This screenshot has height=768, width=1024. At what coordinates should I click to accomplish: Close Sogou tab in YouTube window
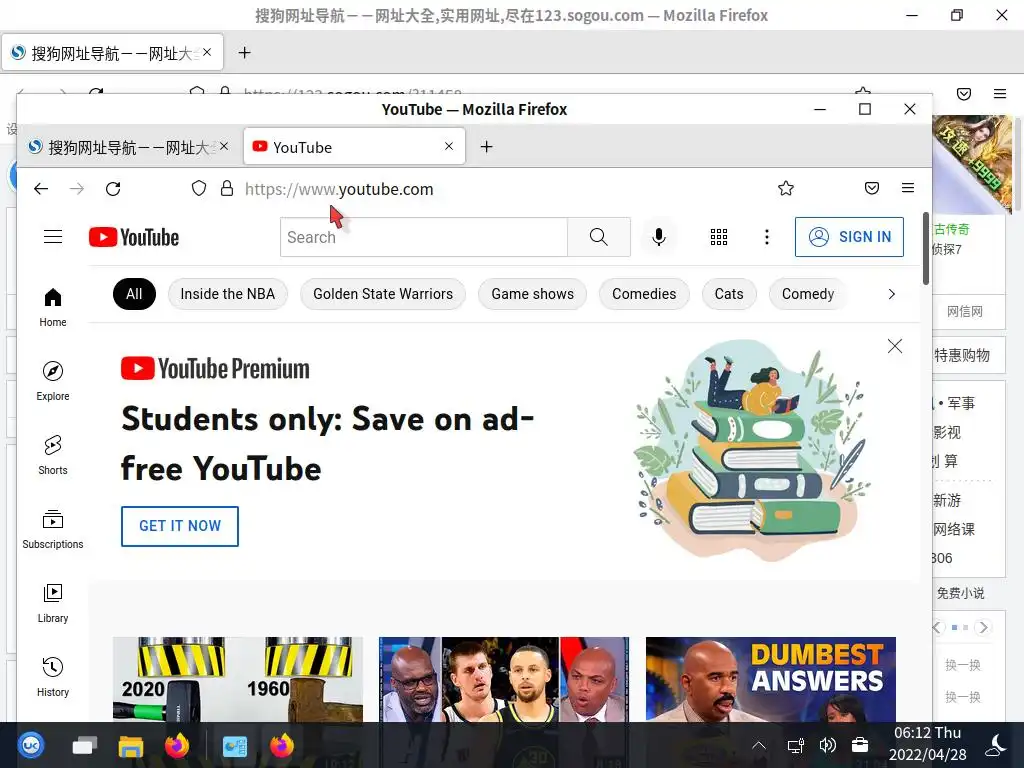[x=224, y=146]
